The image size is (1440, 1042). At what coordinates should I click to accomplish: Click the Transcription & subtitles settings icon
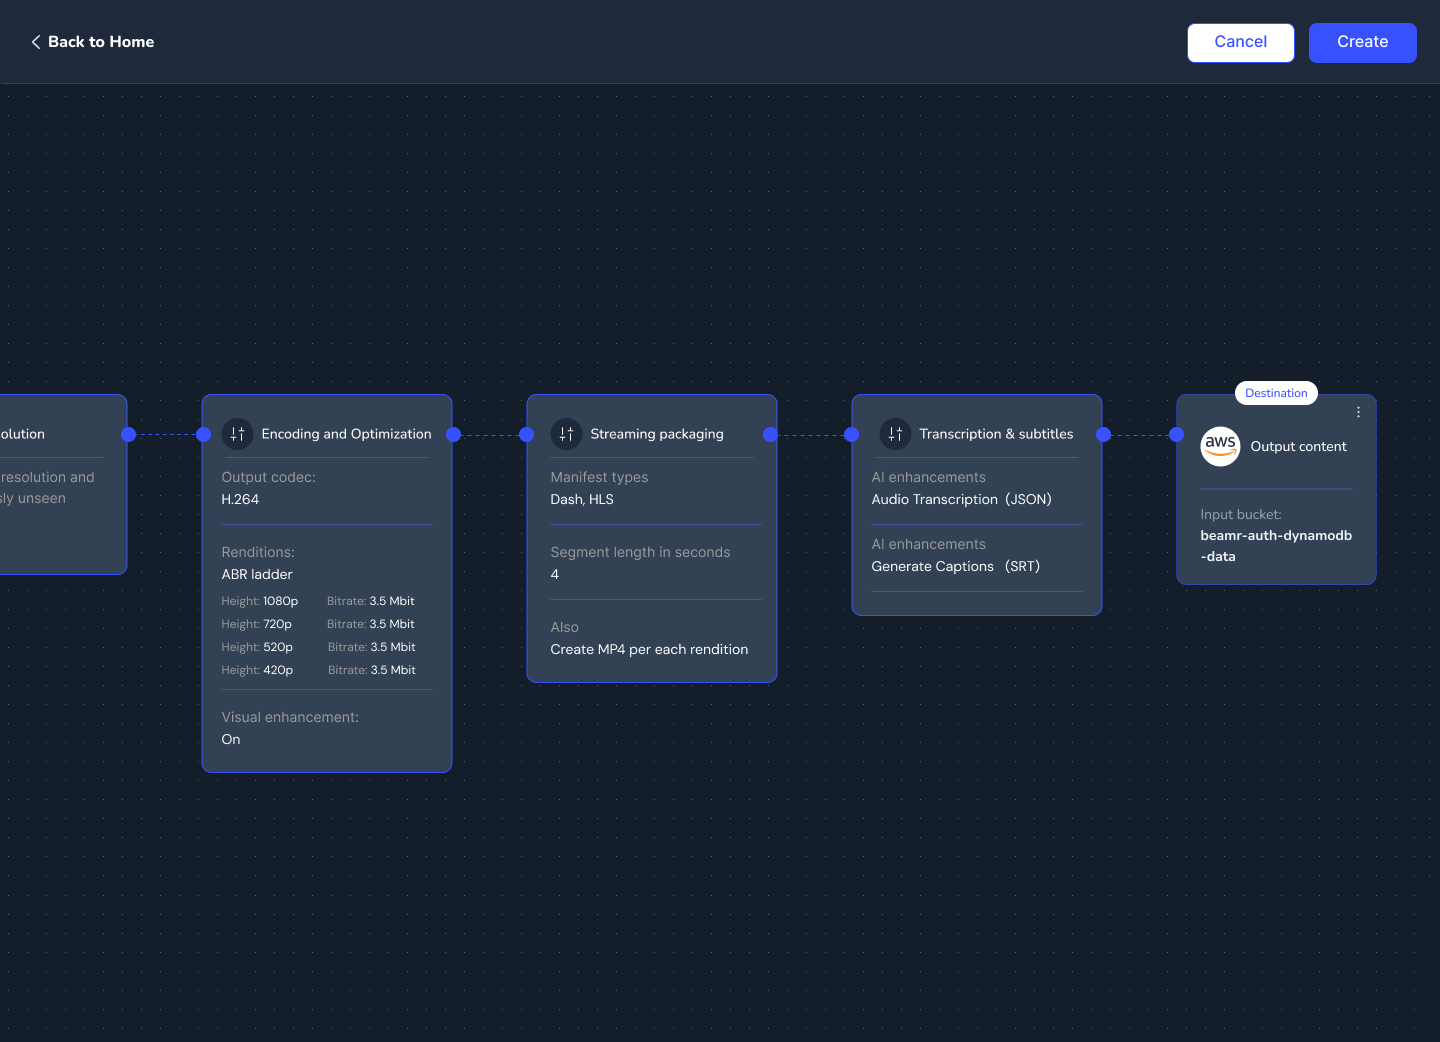click(x=895, y=434)
